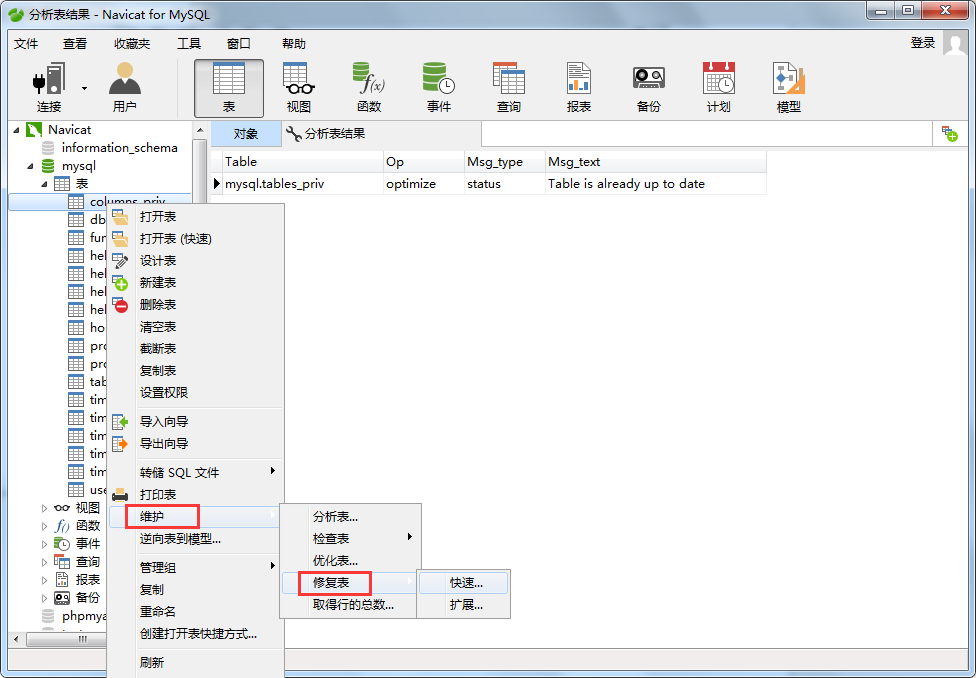Collapse the Navicat connection node
Image resolution: width=976 pixels, height=678 pixels.
[16, 130]
